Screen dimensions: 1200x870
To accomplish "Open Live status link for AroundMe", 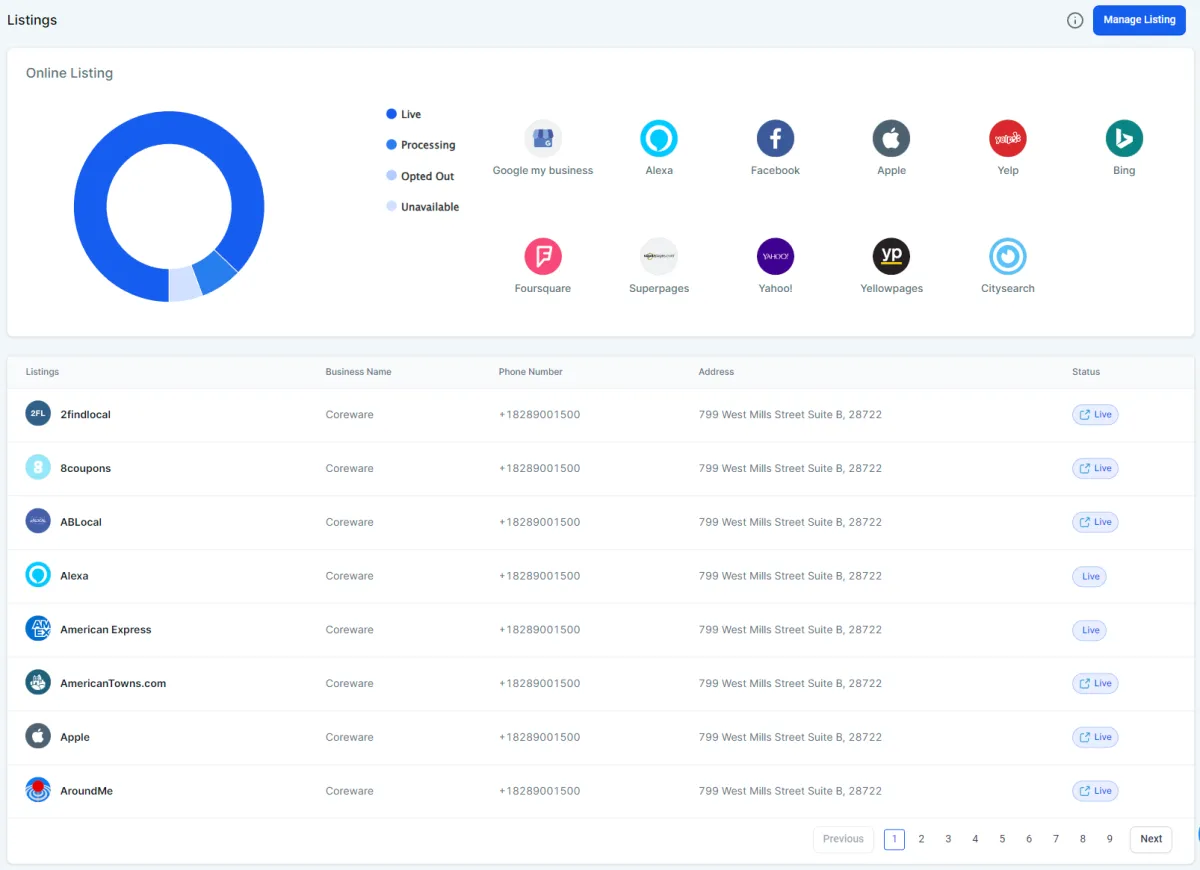I will (1095, 791).
